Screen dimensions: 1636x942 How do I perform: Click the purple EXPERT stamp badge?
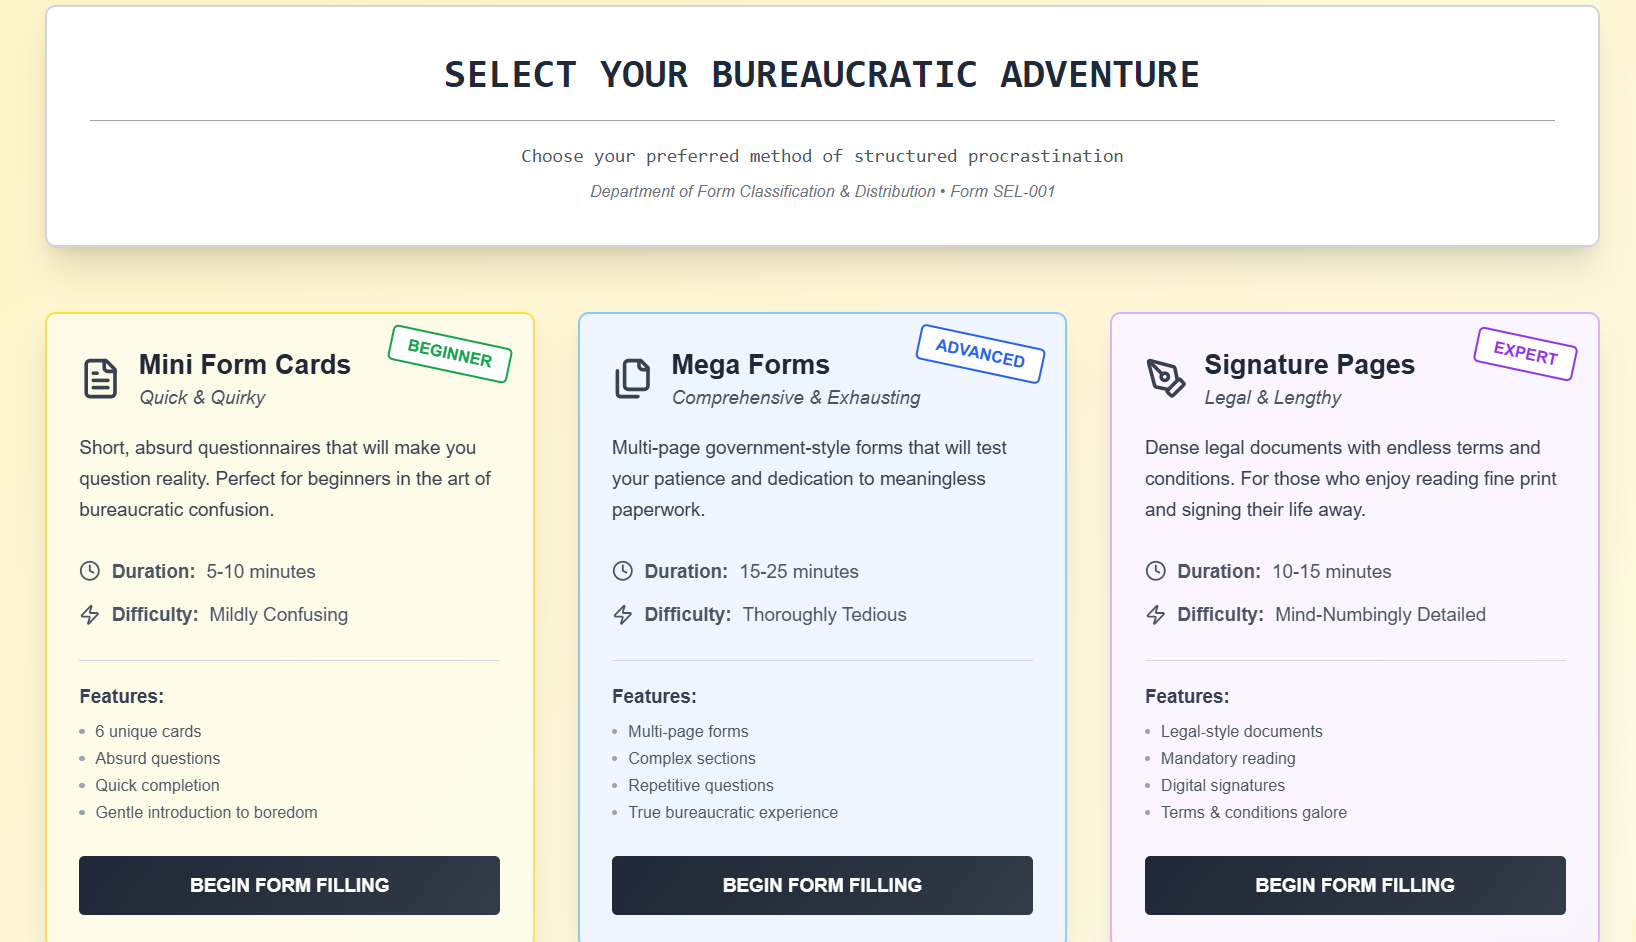click(x=1525, y=354)
